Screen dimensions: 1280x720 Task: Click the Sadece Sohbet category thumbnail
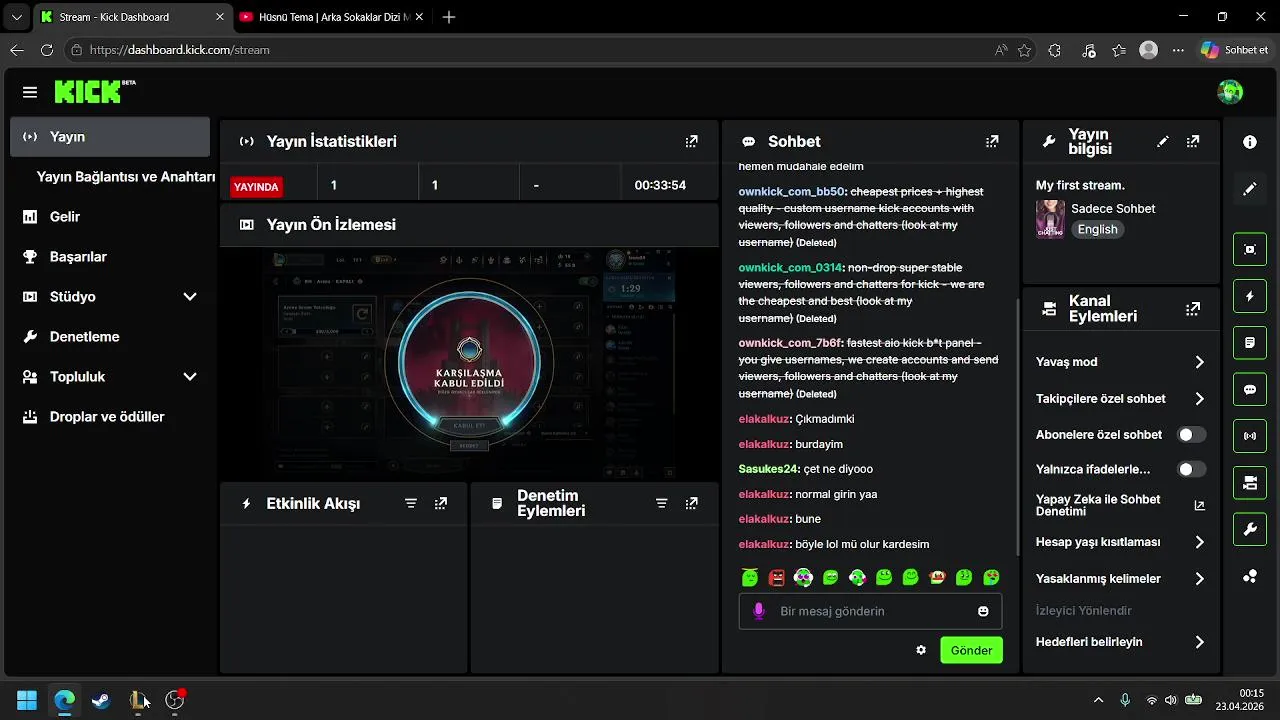click(1050, 218)
